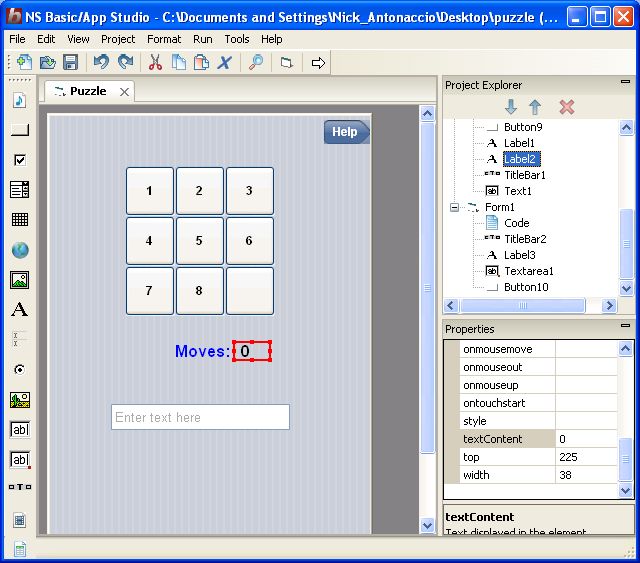
Task: Select the Image control in toolbox
Action: pyautogui.click(x=20, y=280)
